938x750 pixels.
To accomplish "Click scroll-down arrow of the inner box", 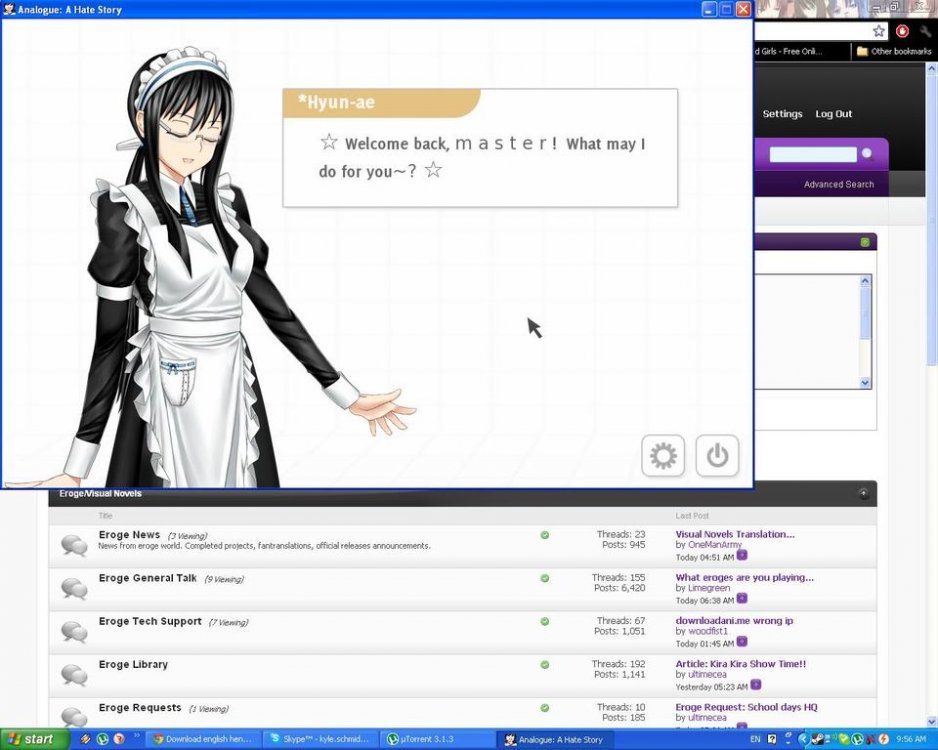I will [865, 382].
